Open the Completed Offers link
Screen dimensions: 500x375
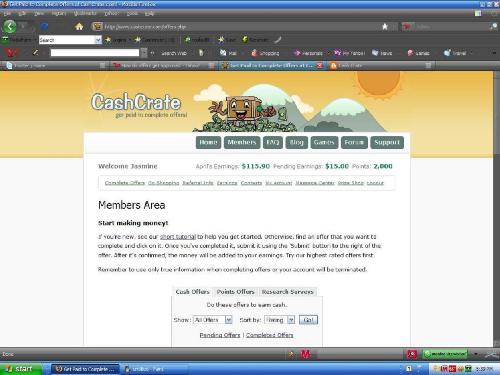tap(270, 335)
